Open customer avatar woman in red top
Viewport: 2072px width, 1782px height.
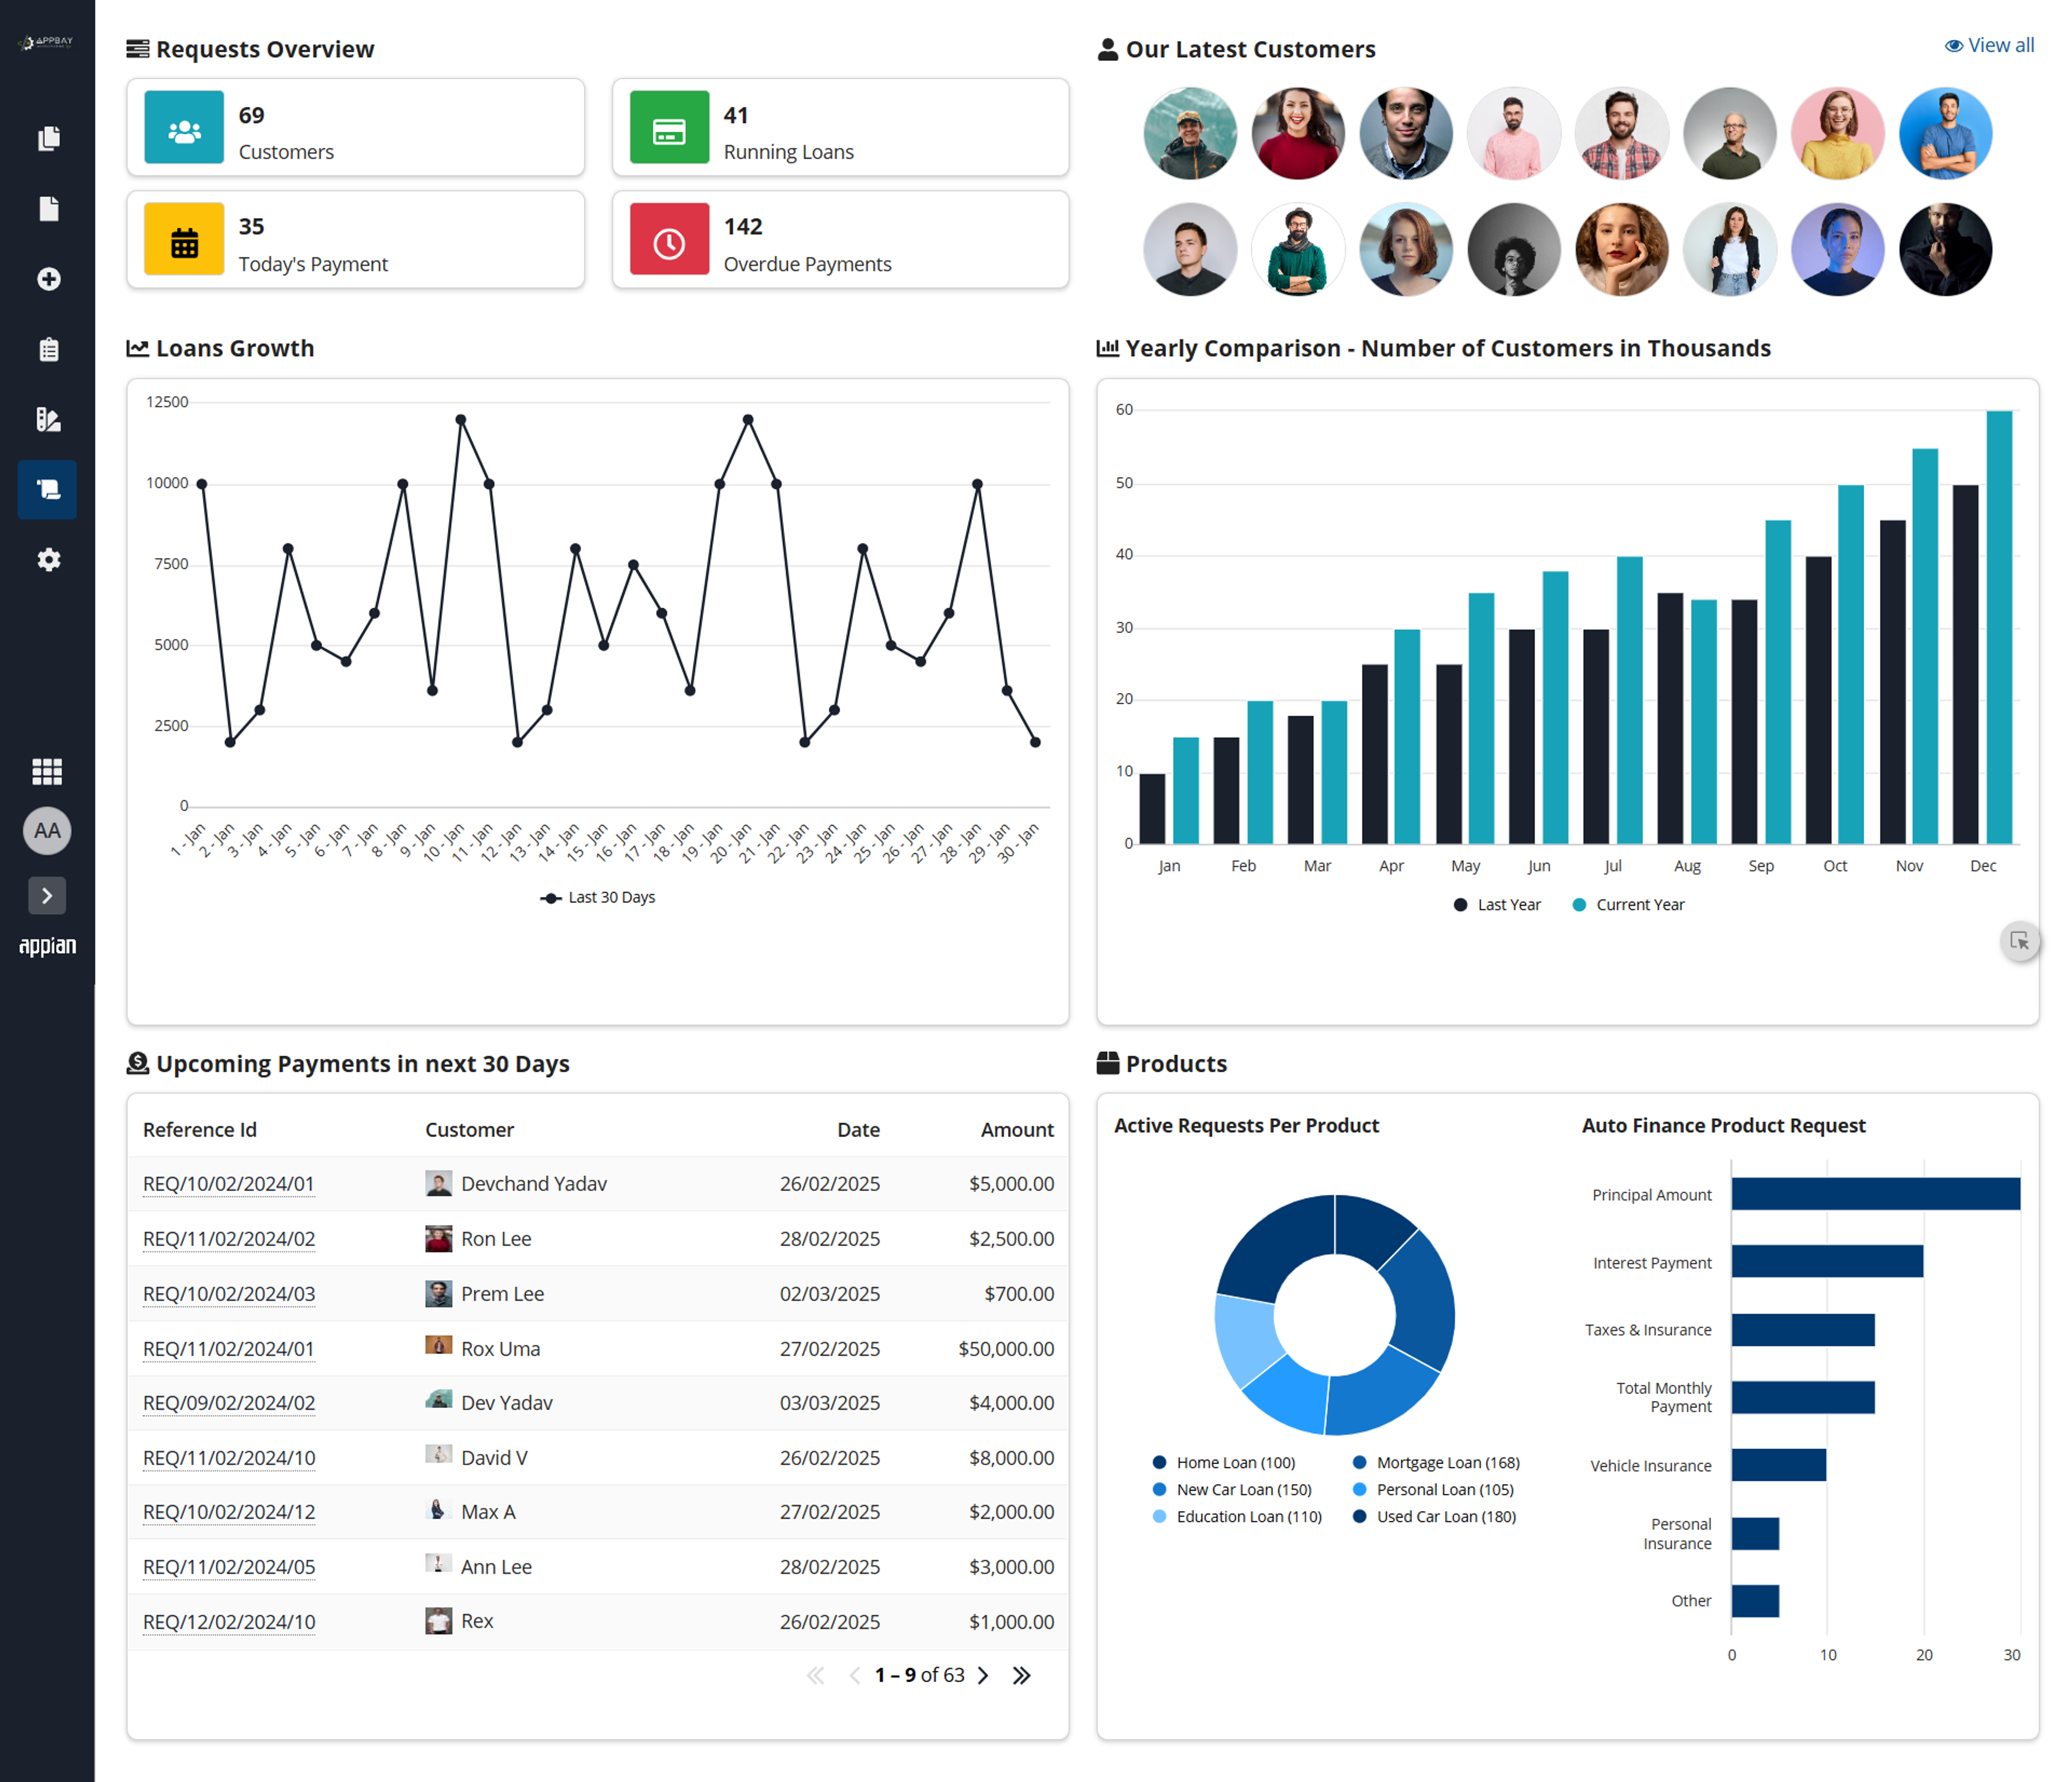[x=1298, y=133]
